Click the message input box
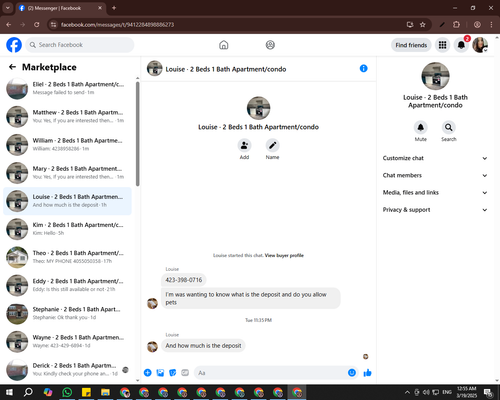500x400 pixels. [x=276, y=373]
